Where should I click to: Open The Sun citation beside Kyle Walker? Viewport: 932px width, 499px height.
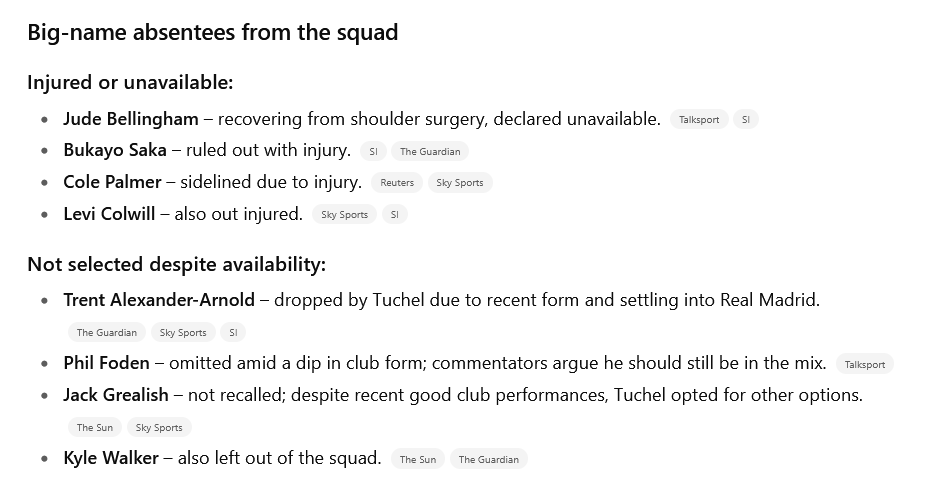click(x=418, y=459)
